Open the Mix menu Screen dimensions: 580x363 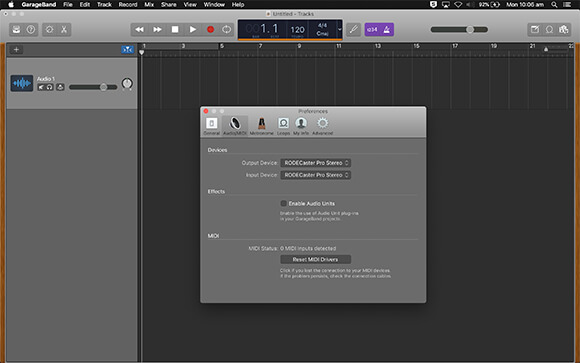click(149, 4)
